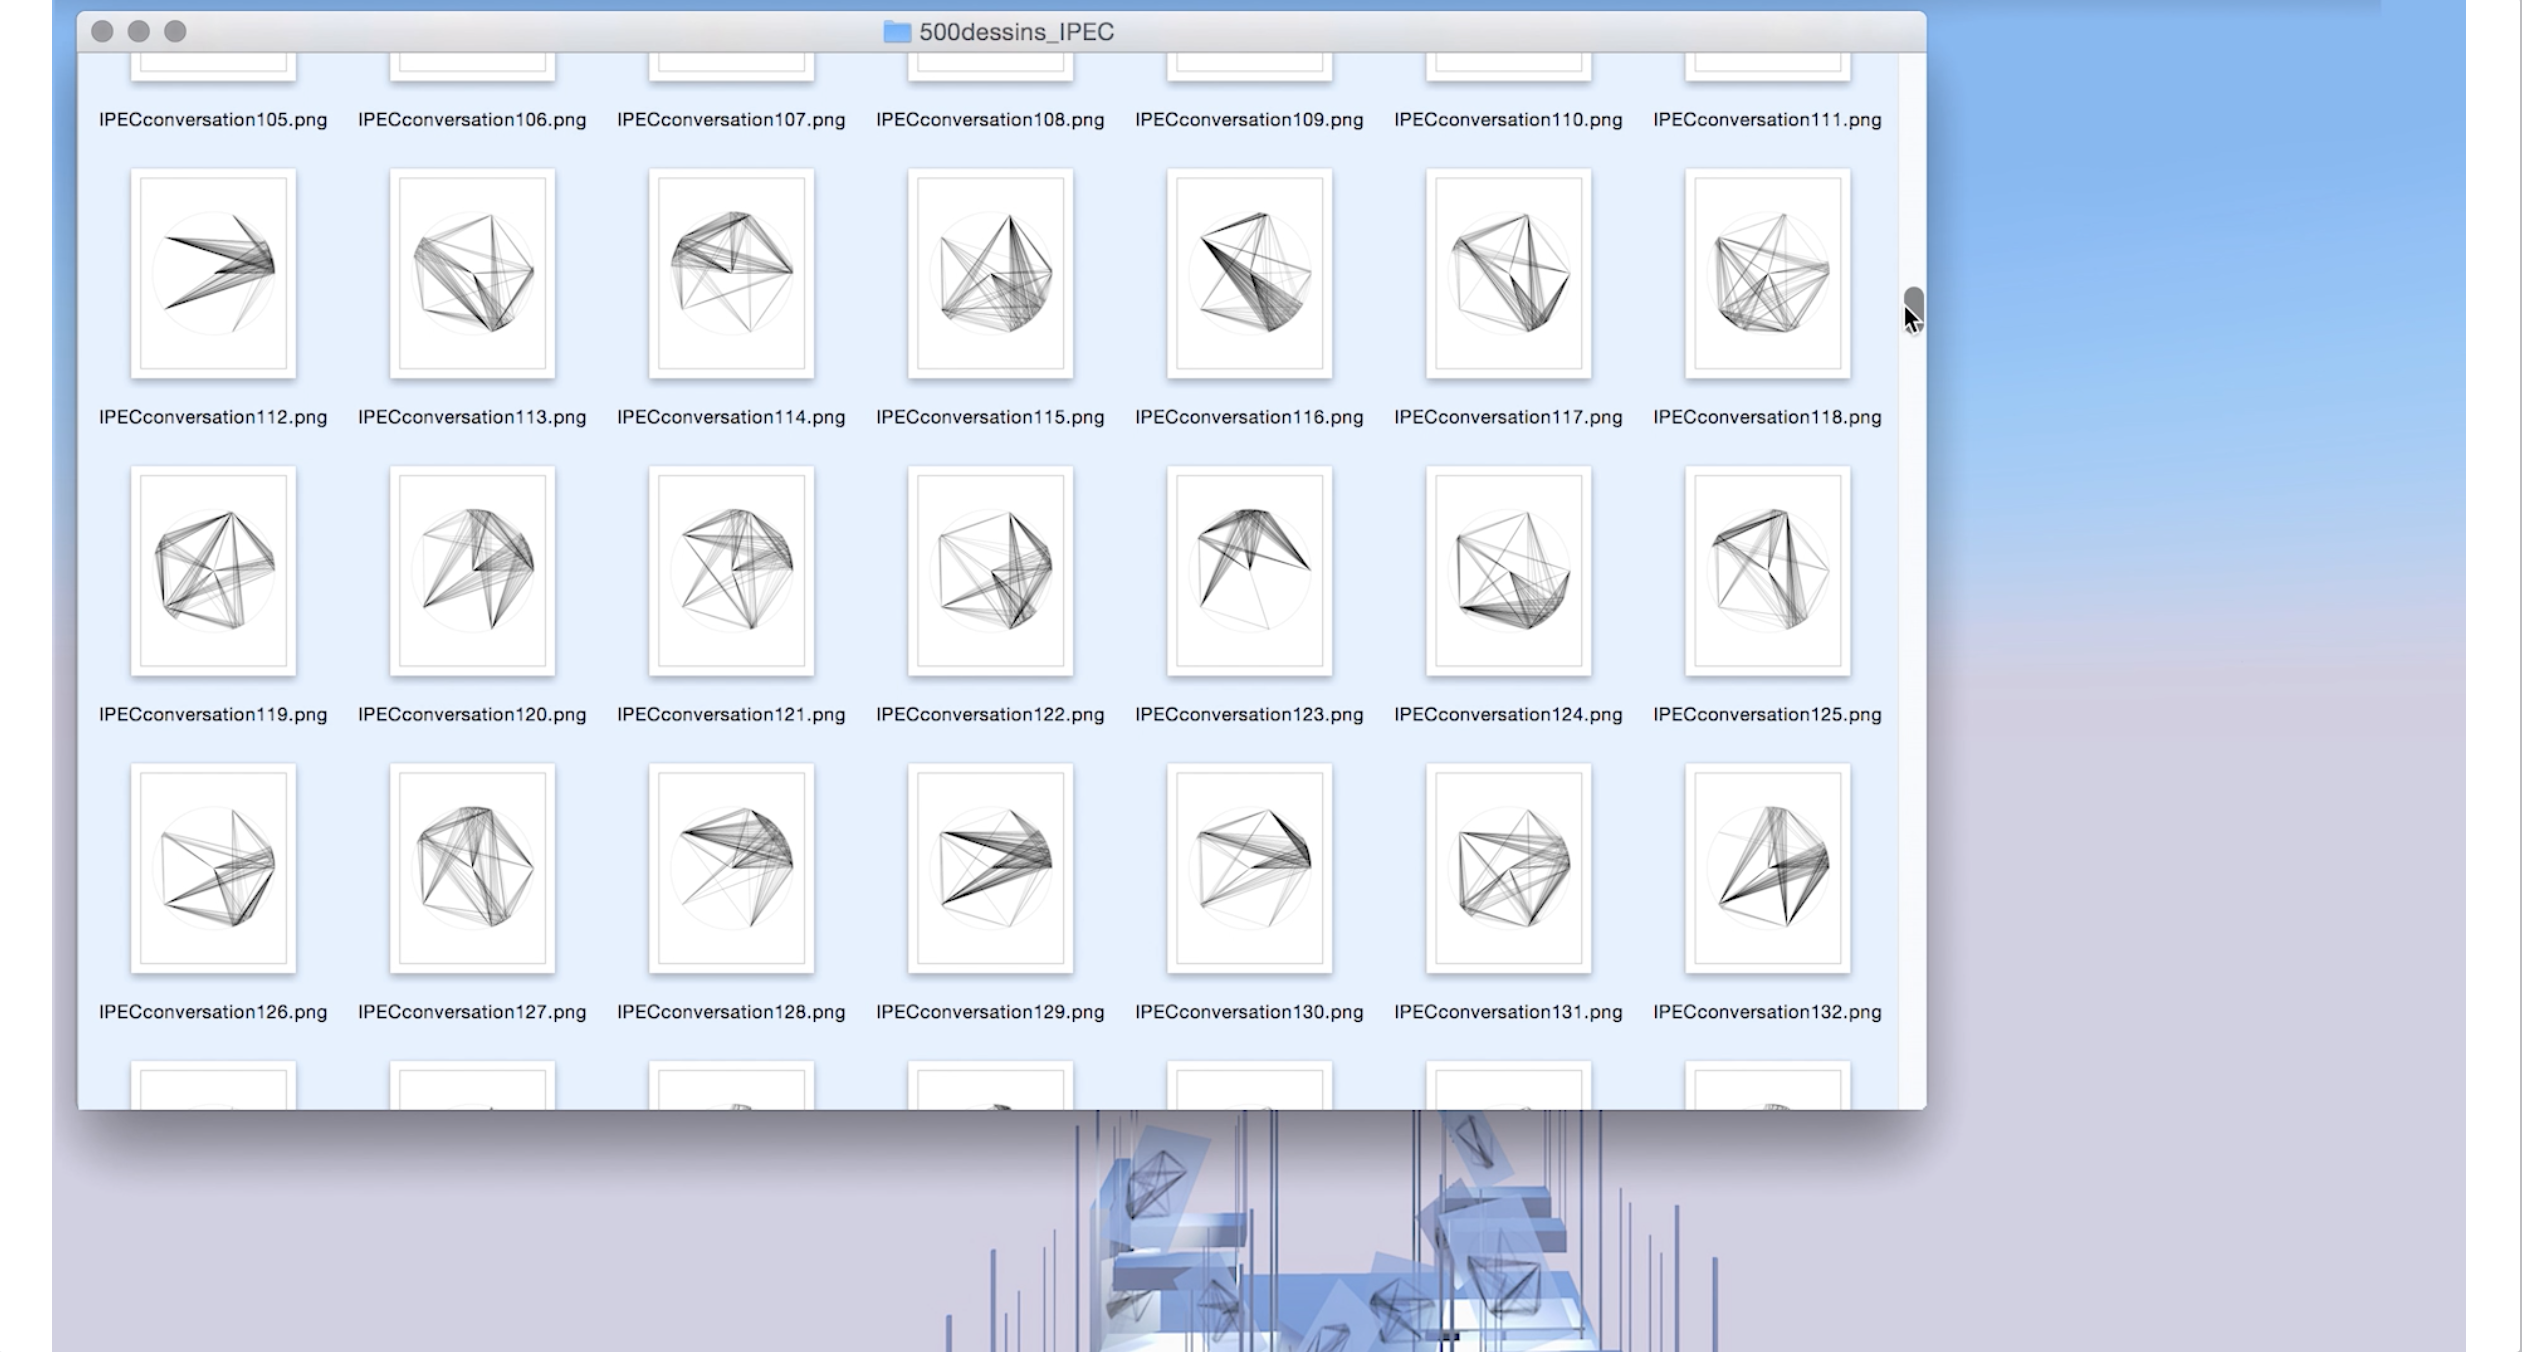This screenshot has height=1352, width=2522.
Task: Select the IPECconversation112.png file thumbnail
Action: (213, 273)
